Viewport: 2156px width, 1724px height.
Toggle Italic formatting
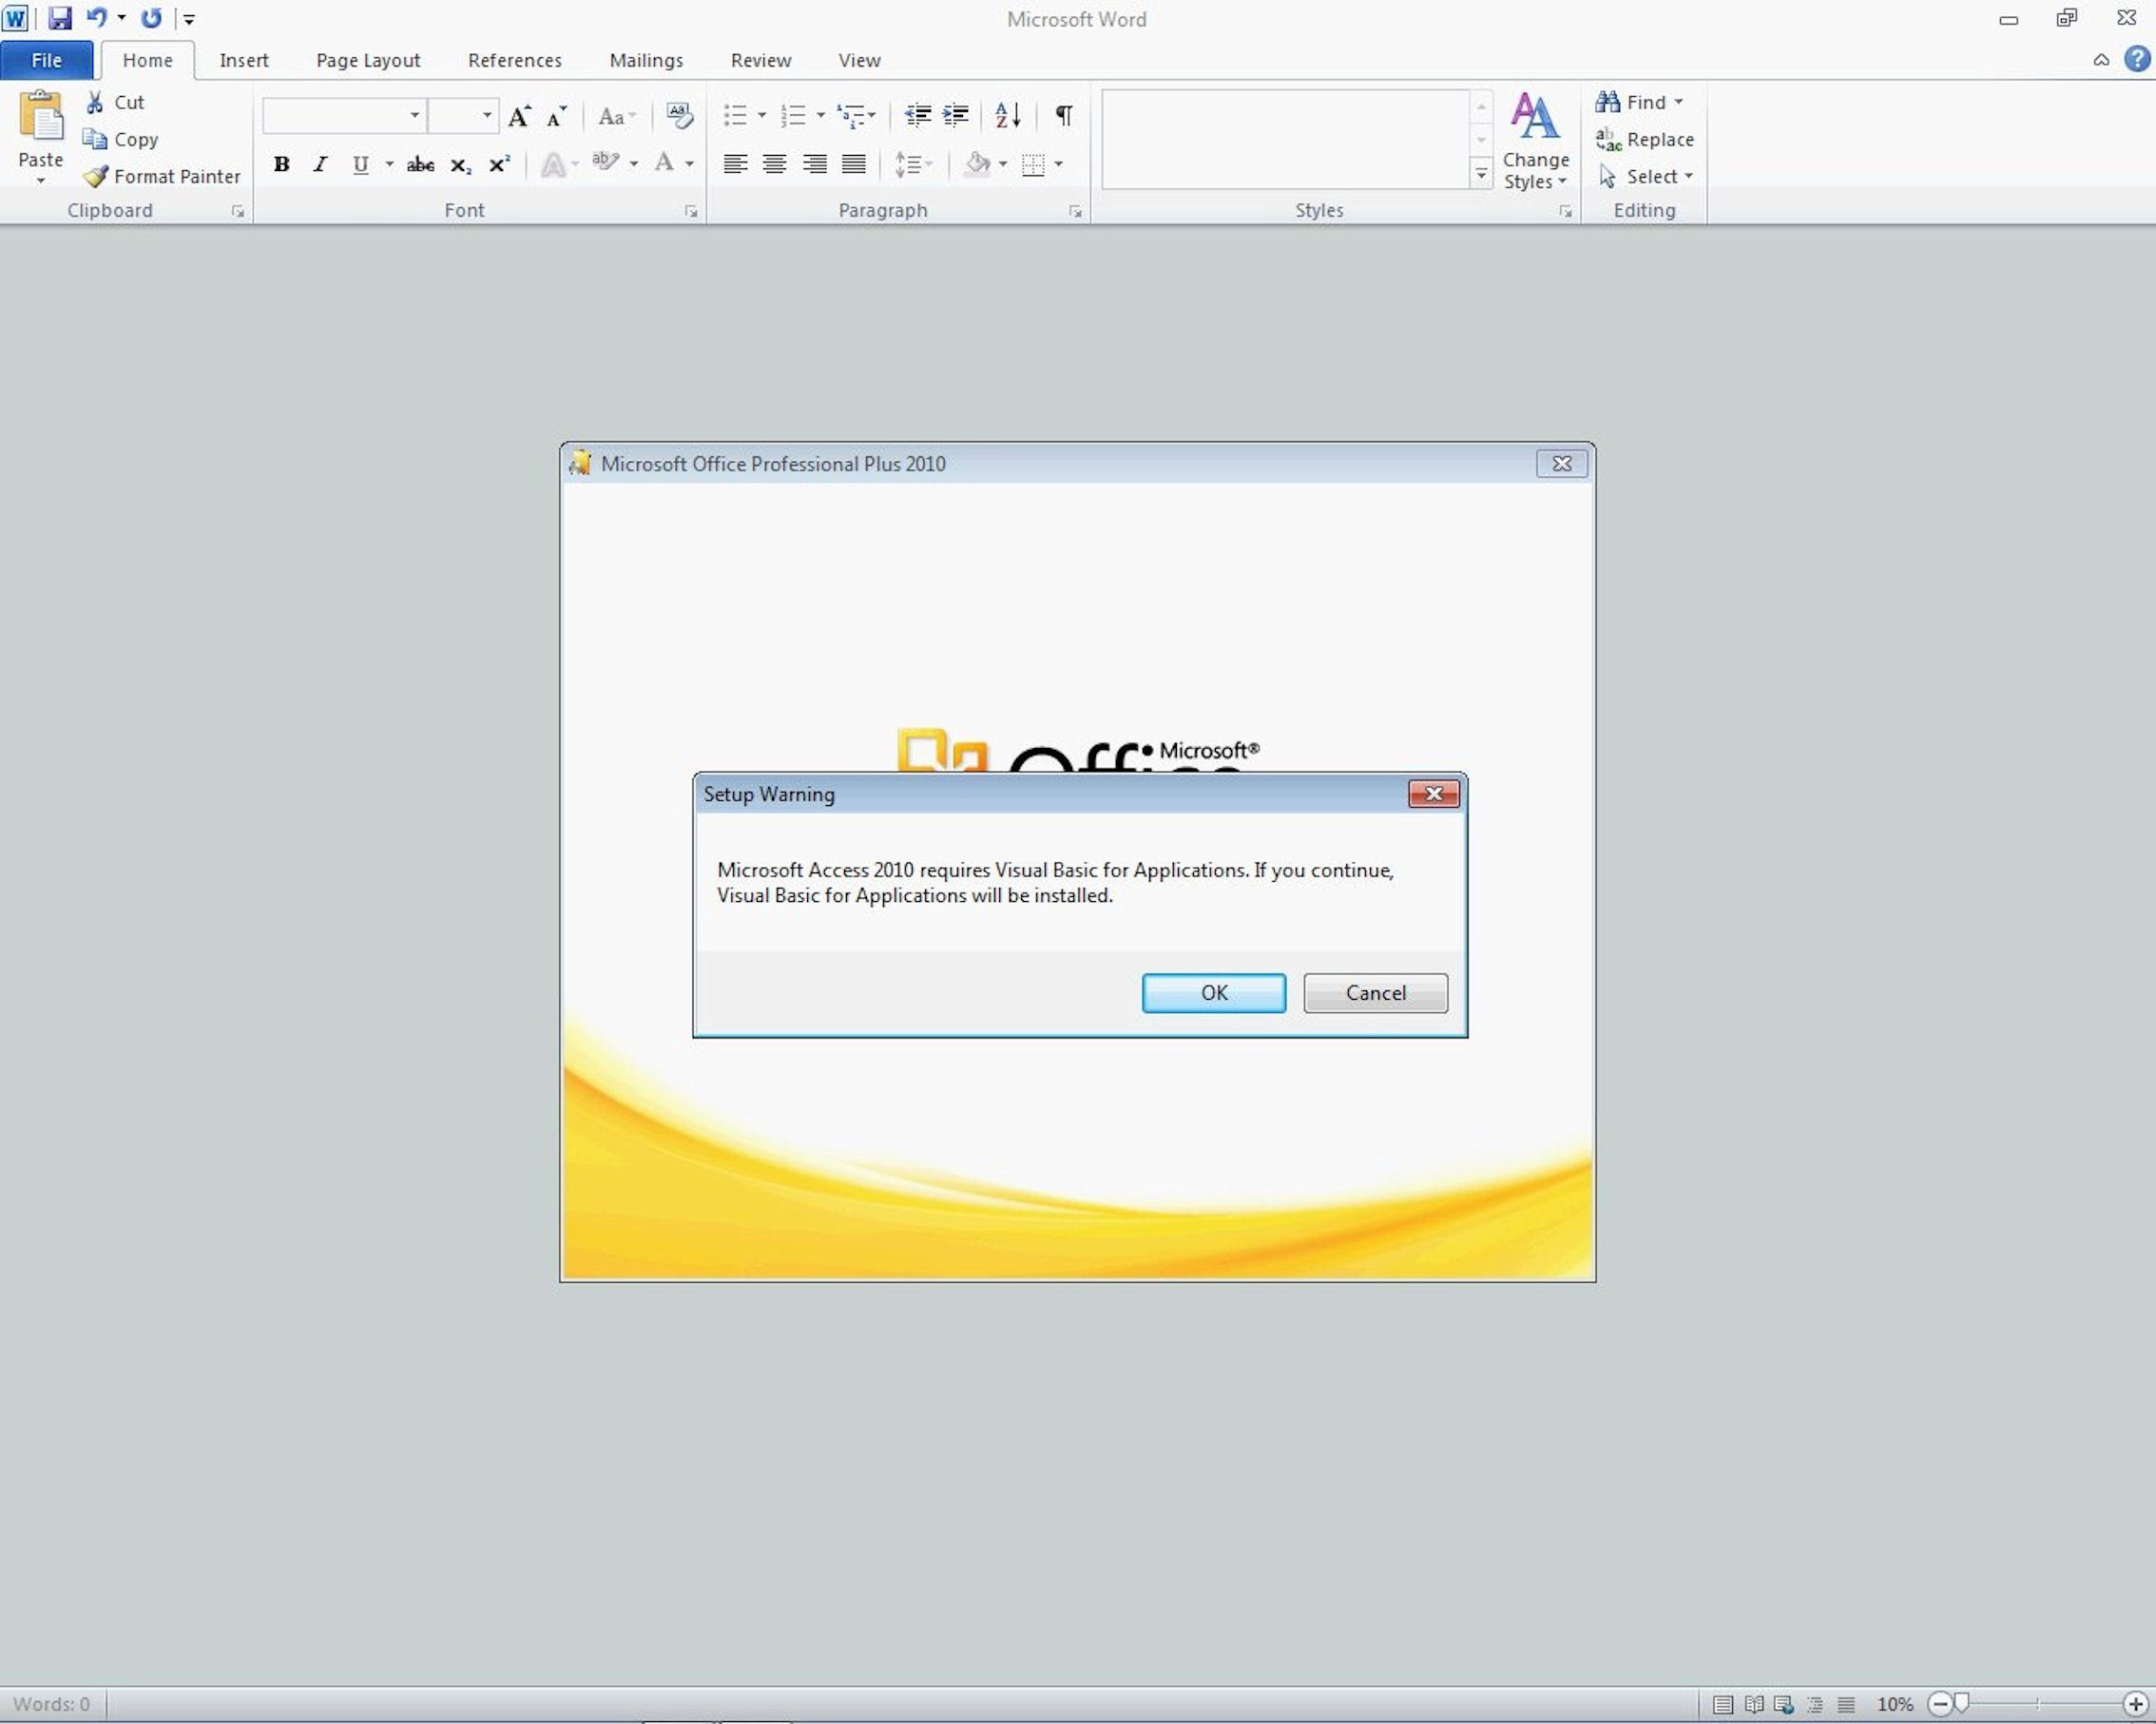click(320, 164)
